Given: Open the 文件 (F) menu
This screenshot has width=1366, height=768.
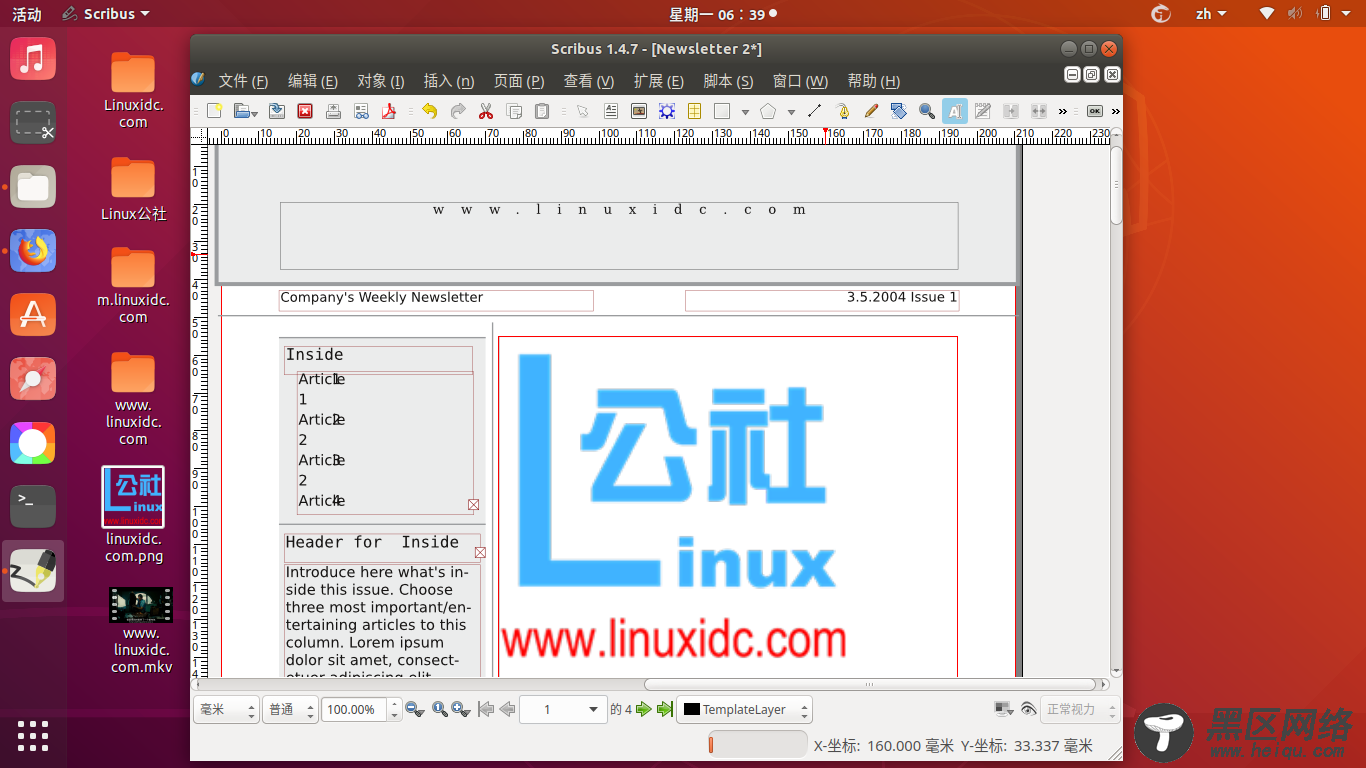Looking at the screenshot, I should tap(243, 81).
